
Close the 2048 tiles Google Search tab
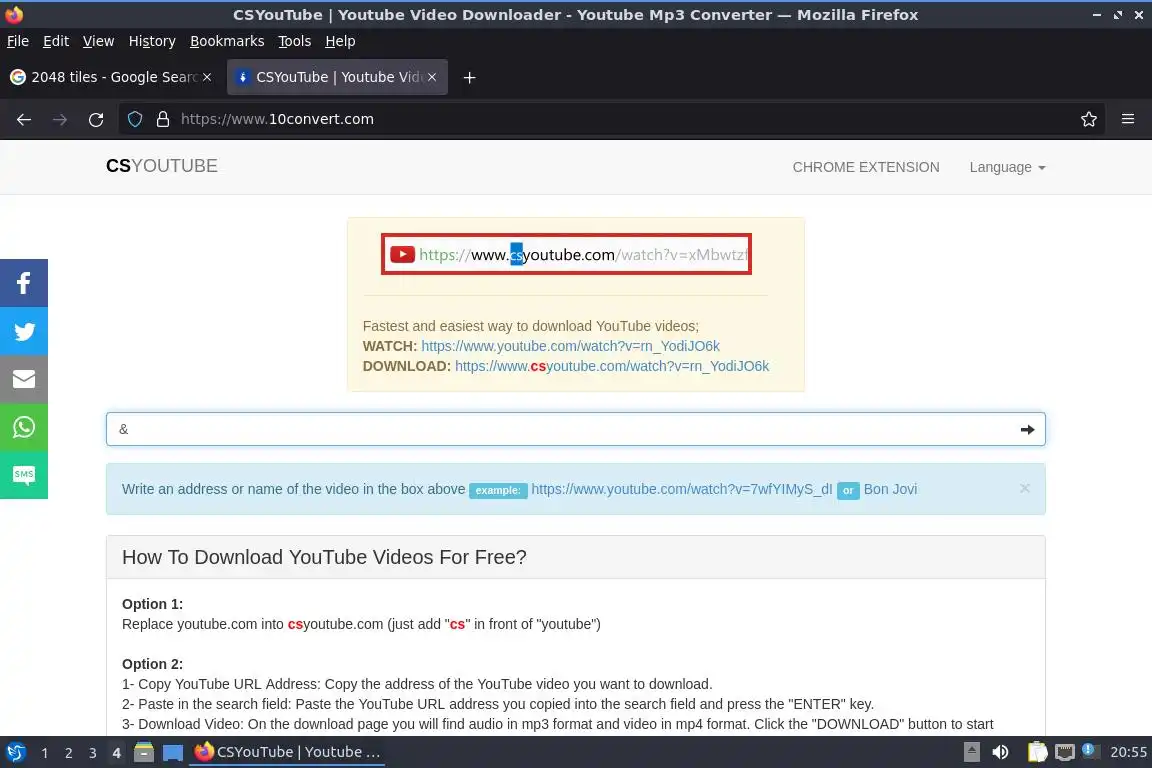tap(207, 77)
